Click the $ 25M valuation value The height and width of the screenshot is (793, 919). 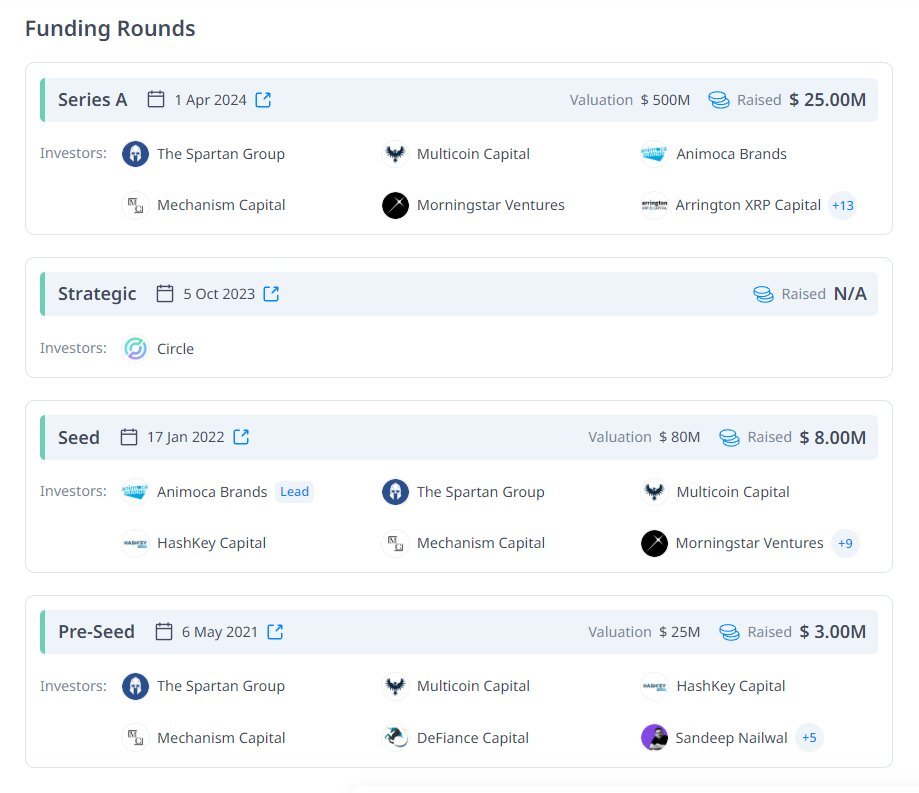point(679,632)
